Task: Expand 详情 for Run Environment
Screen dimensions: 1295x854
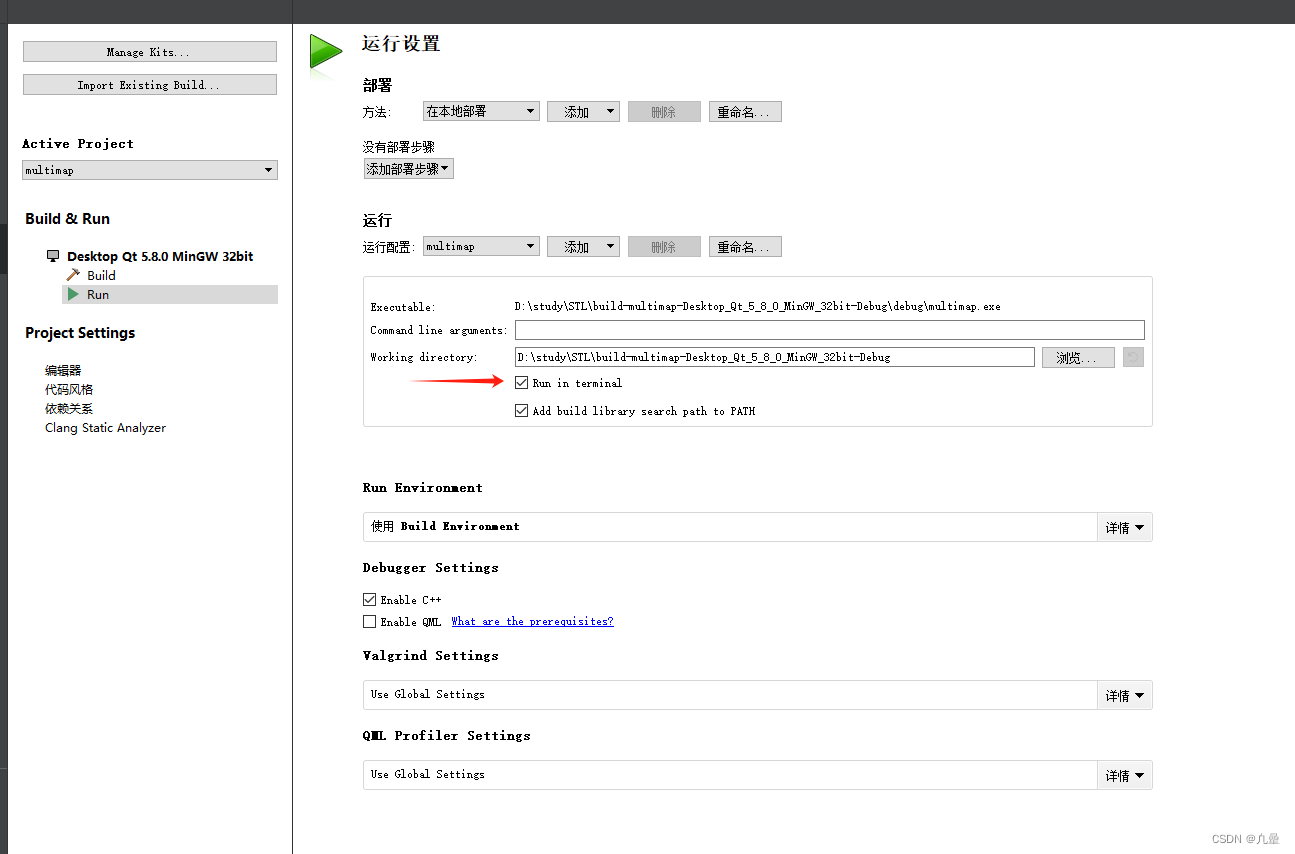Action: pyautogui.click(x=1124, y=527)
